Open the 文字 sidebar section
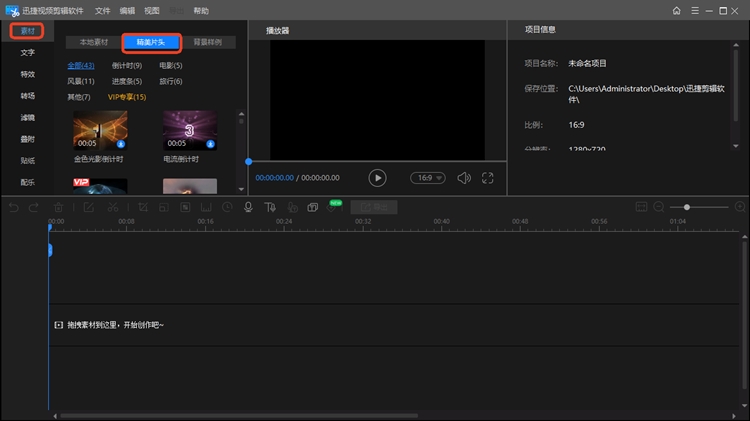The image size is (750, 421). [27, 53]
